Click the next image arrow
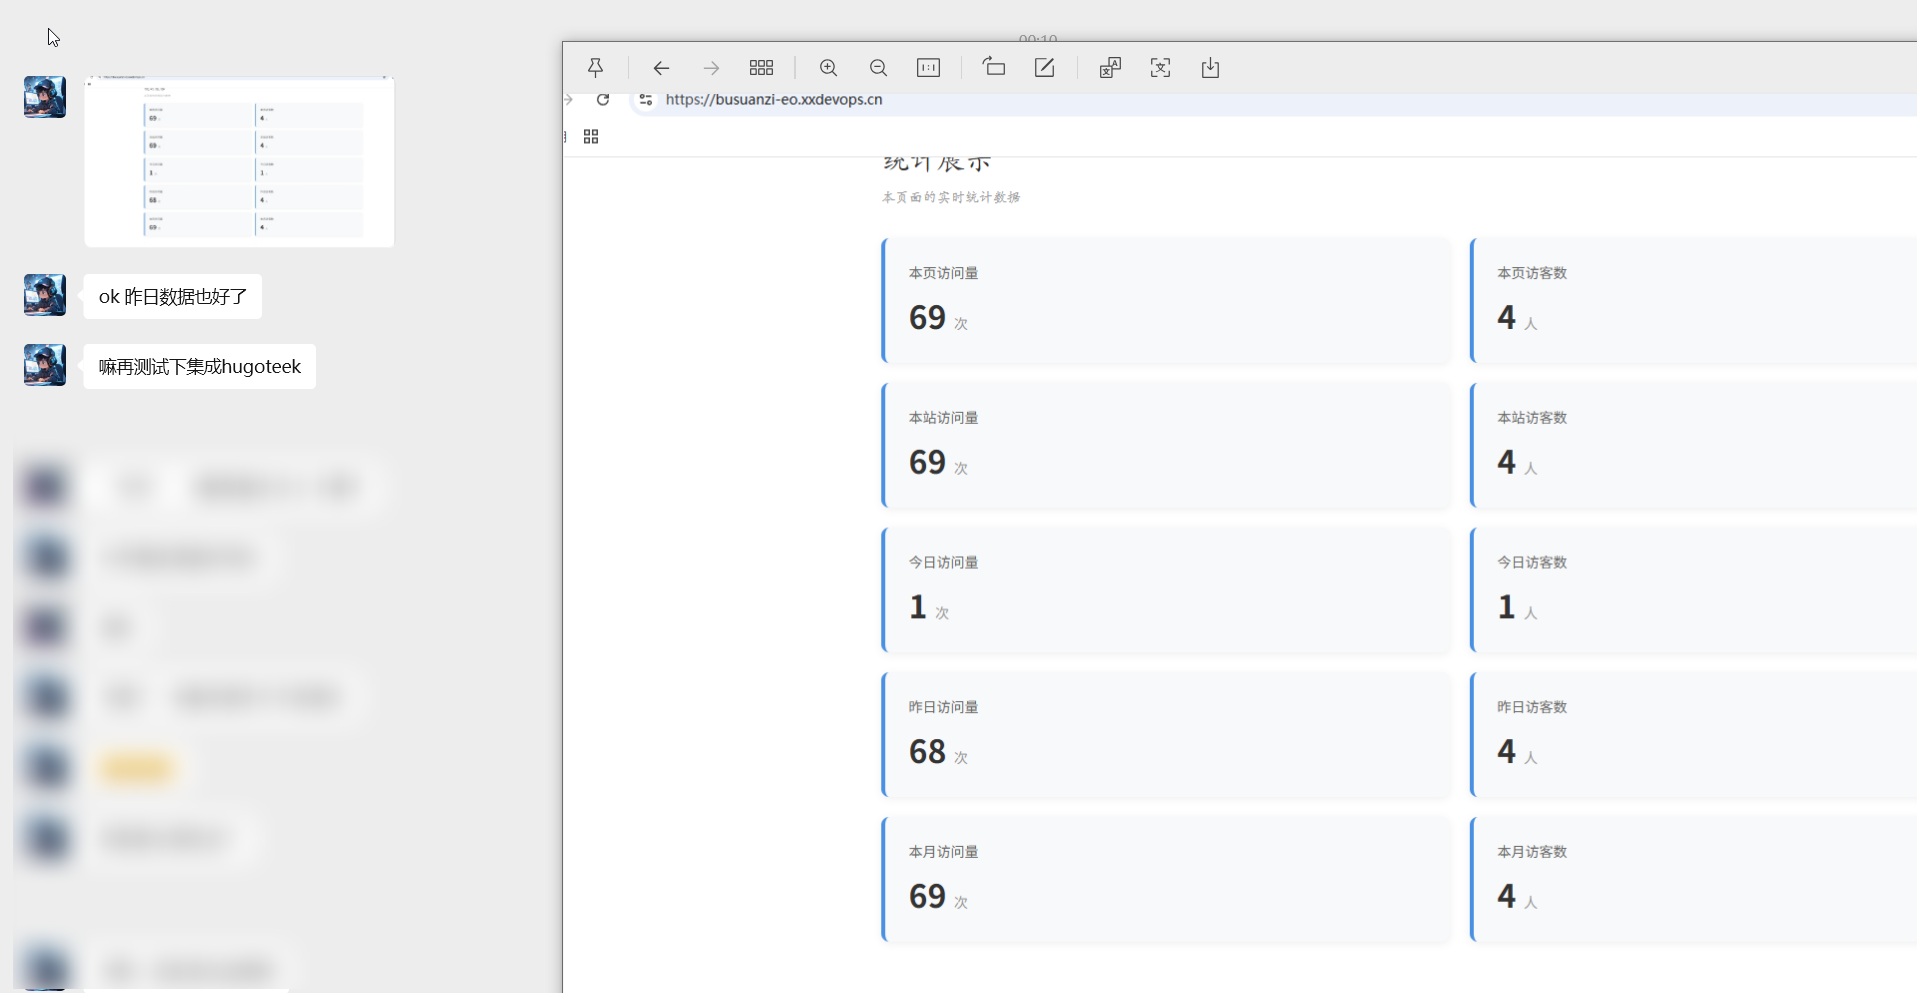The width and height of the screenshot is (1917, 993). [x=711, y=68]
